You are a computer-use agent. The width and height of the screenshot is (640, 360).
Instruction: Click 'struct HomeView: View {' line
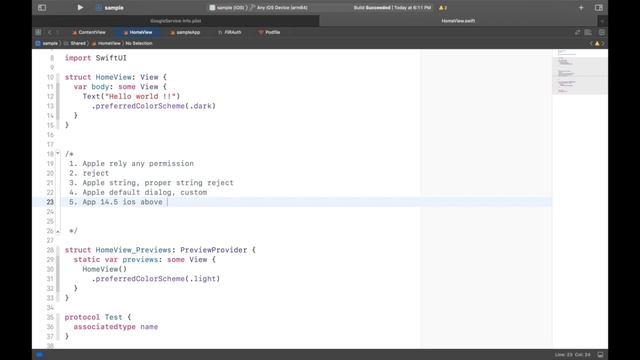click(x=116, y=77)
